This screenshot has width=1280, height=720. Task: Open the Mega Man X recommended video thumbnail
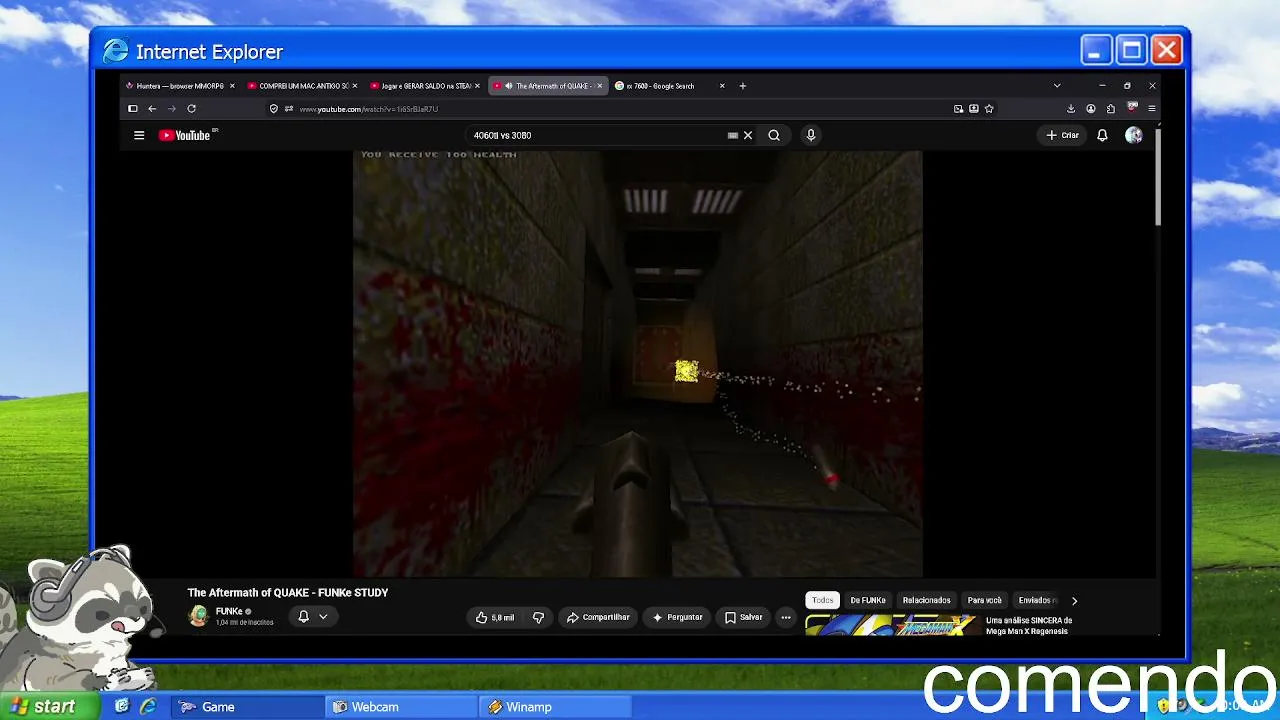[891, 625]
